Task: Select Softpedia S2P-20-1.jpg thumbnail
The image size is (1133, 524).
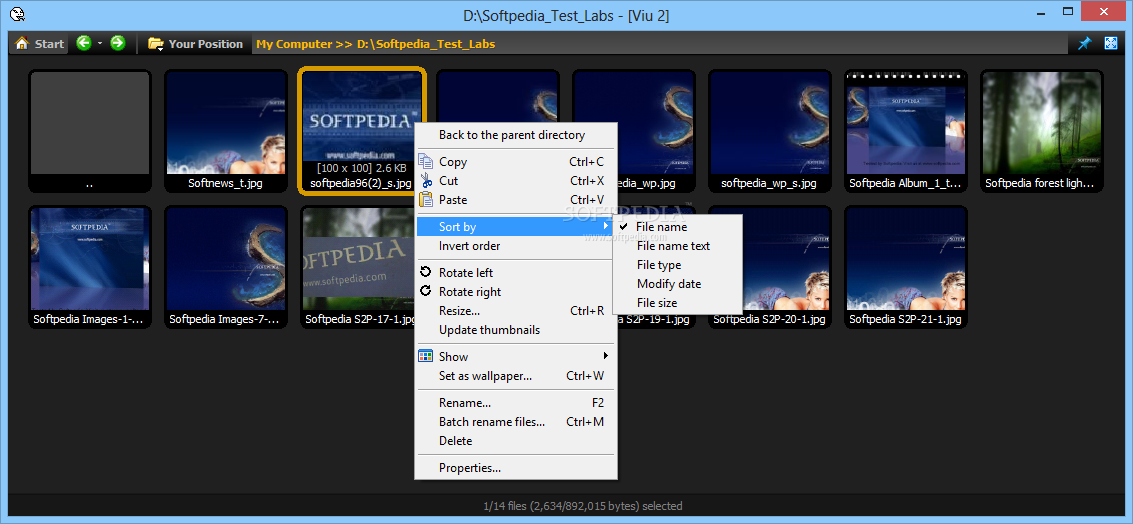Action: pos(769,267)
